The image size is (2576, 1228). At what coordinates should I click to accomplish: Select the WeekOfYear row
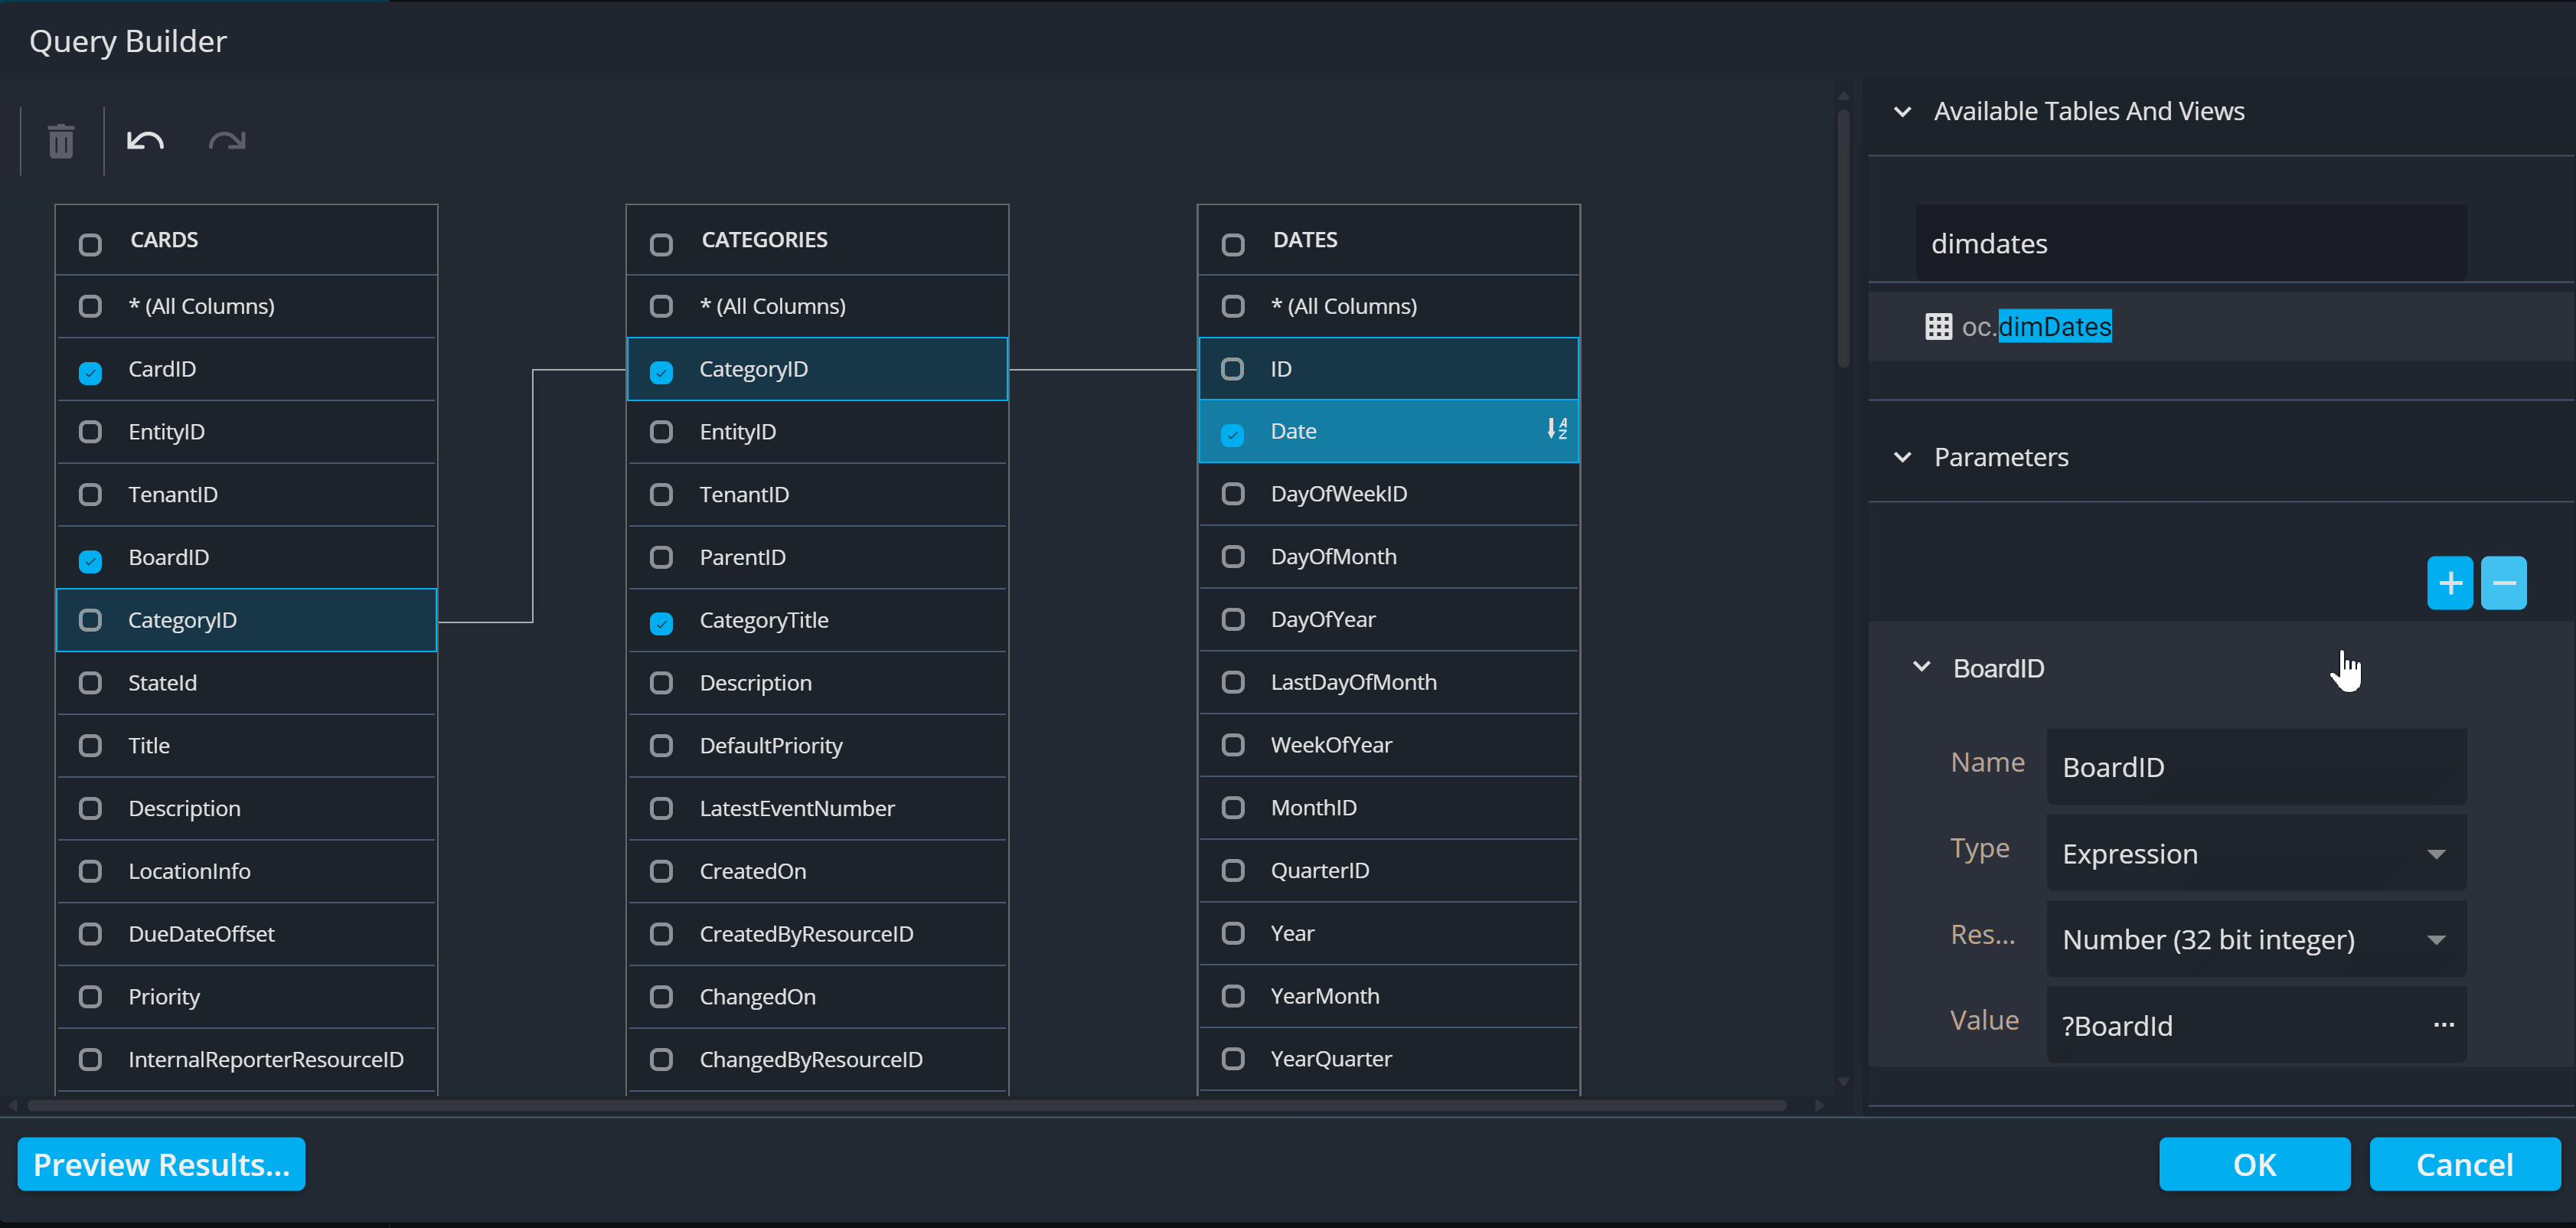pyautogui.click(x=1388, y=745)
